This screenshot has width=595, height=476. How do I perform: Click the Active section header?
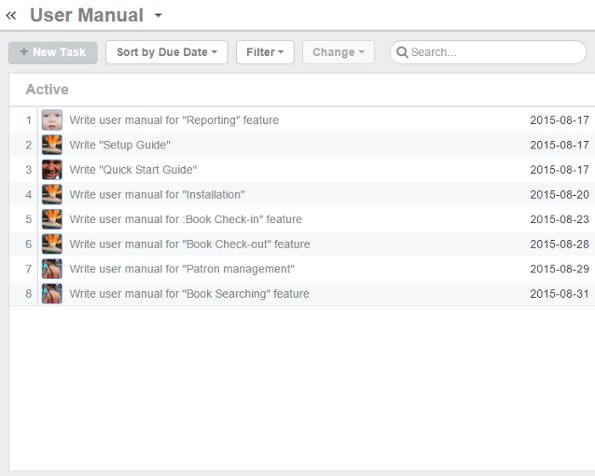click(x=47, y=90)
